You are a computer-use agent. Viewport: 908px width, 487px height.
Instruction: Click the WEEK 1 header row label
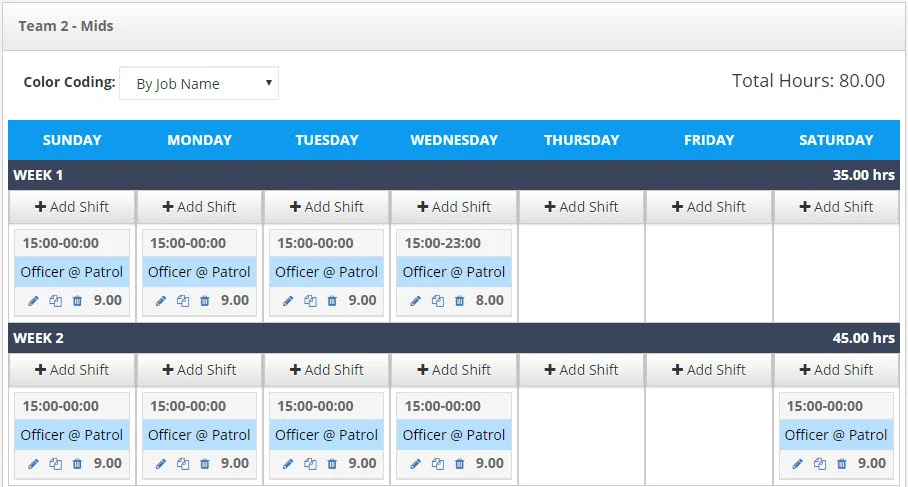38,175
